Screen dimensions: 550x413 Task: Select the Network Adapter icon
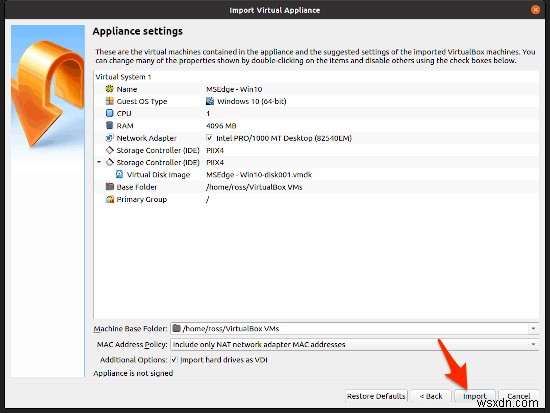point(109,138)
